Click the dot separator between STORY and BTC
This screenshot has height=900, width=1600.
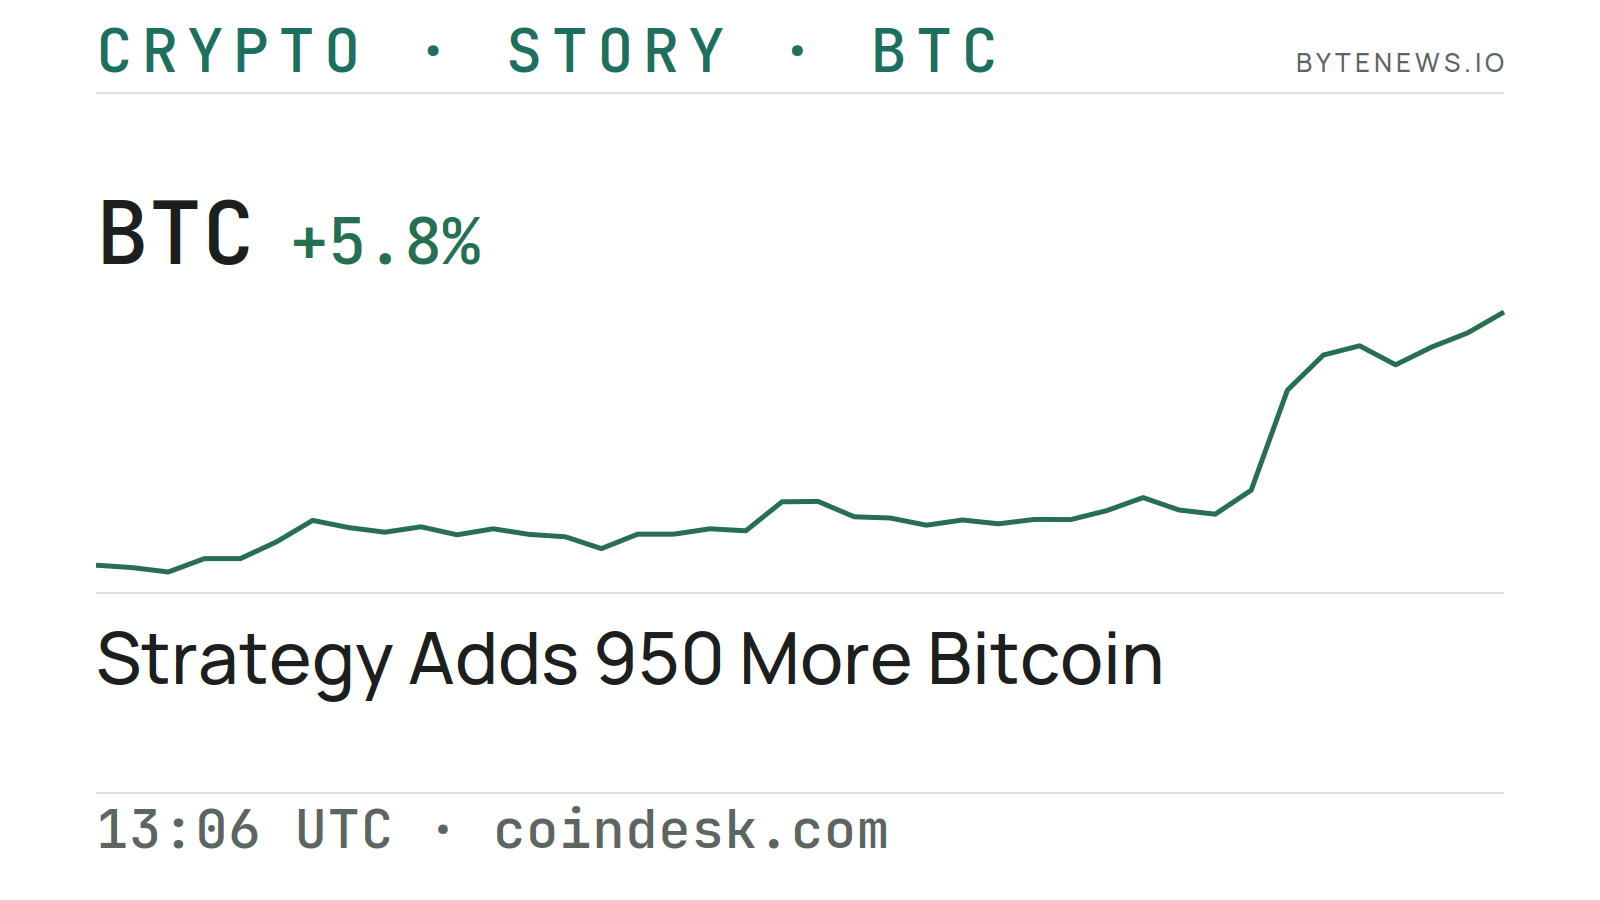797,51
